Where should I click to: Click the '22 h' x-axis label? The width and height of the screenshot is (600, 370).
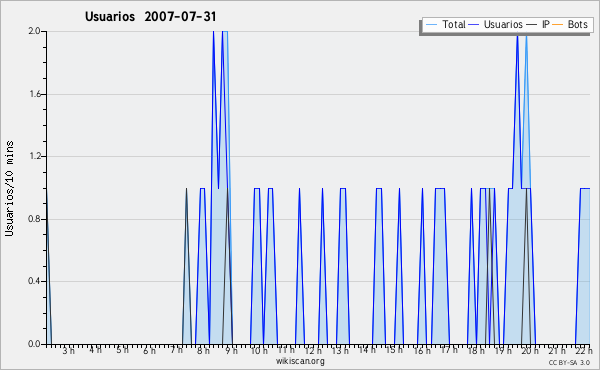[x=584, y=351]
